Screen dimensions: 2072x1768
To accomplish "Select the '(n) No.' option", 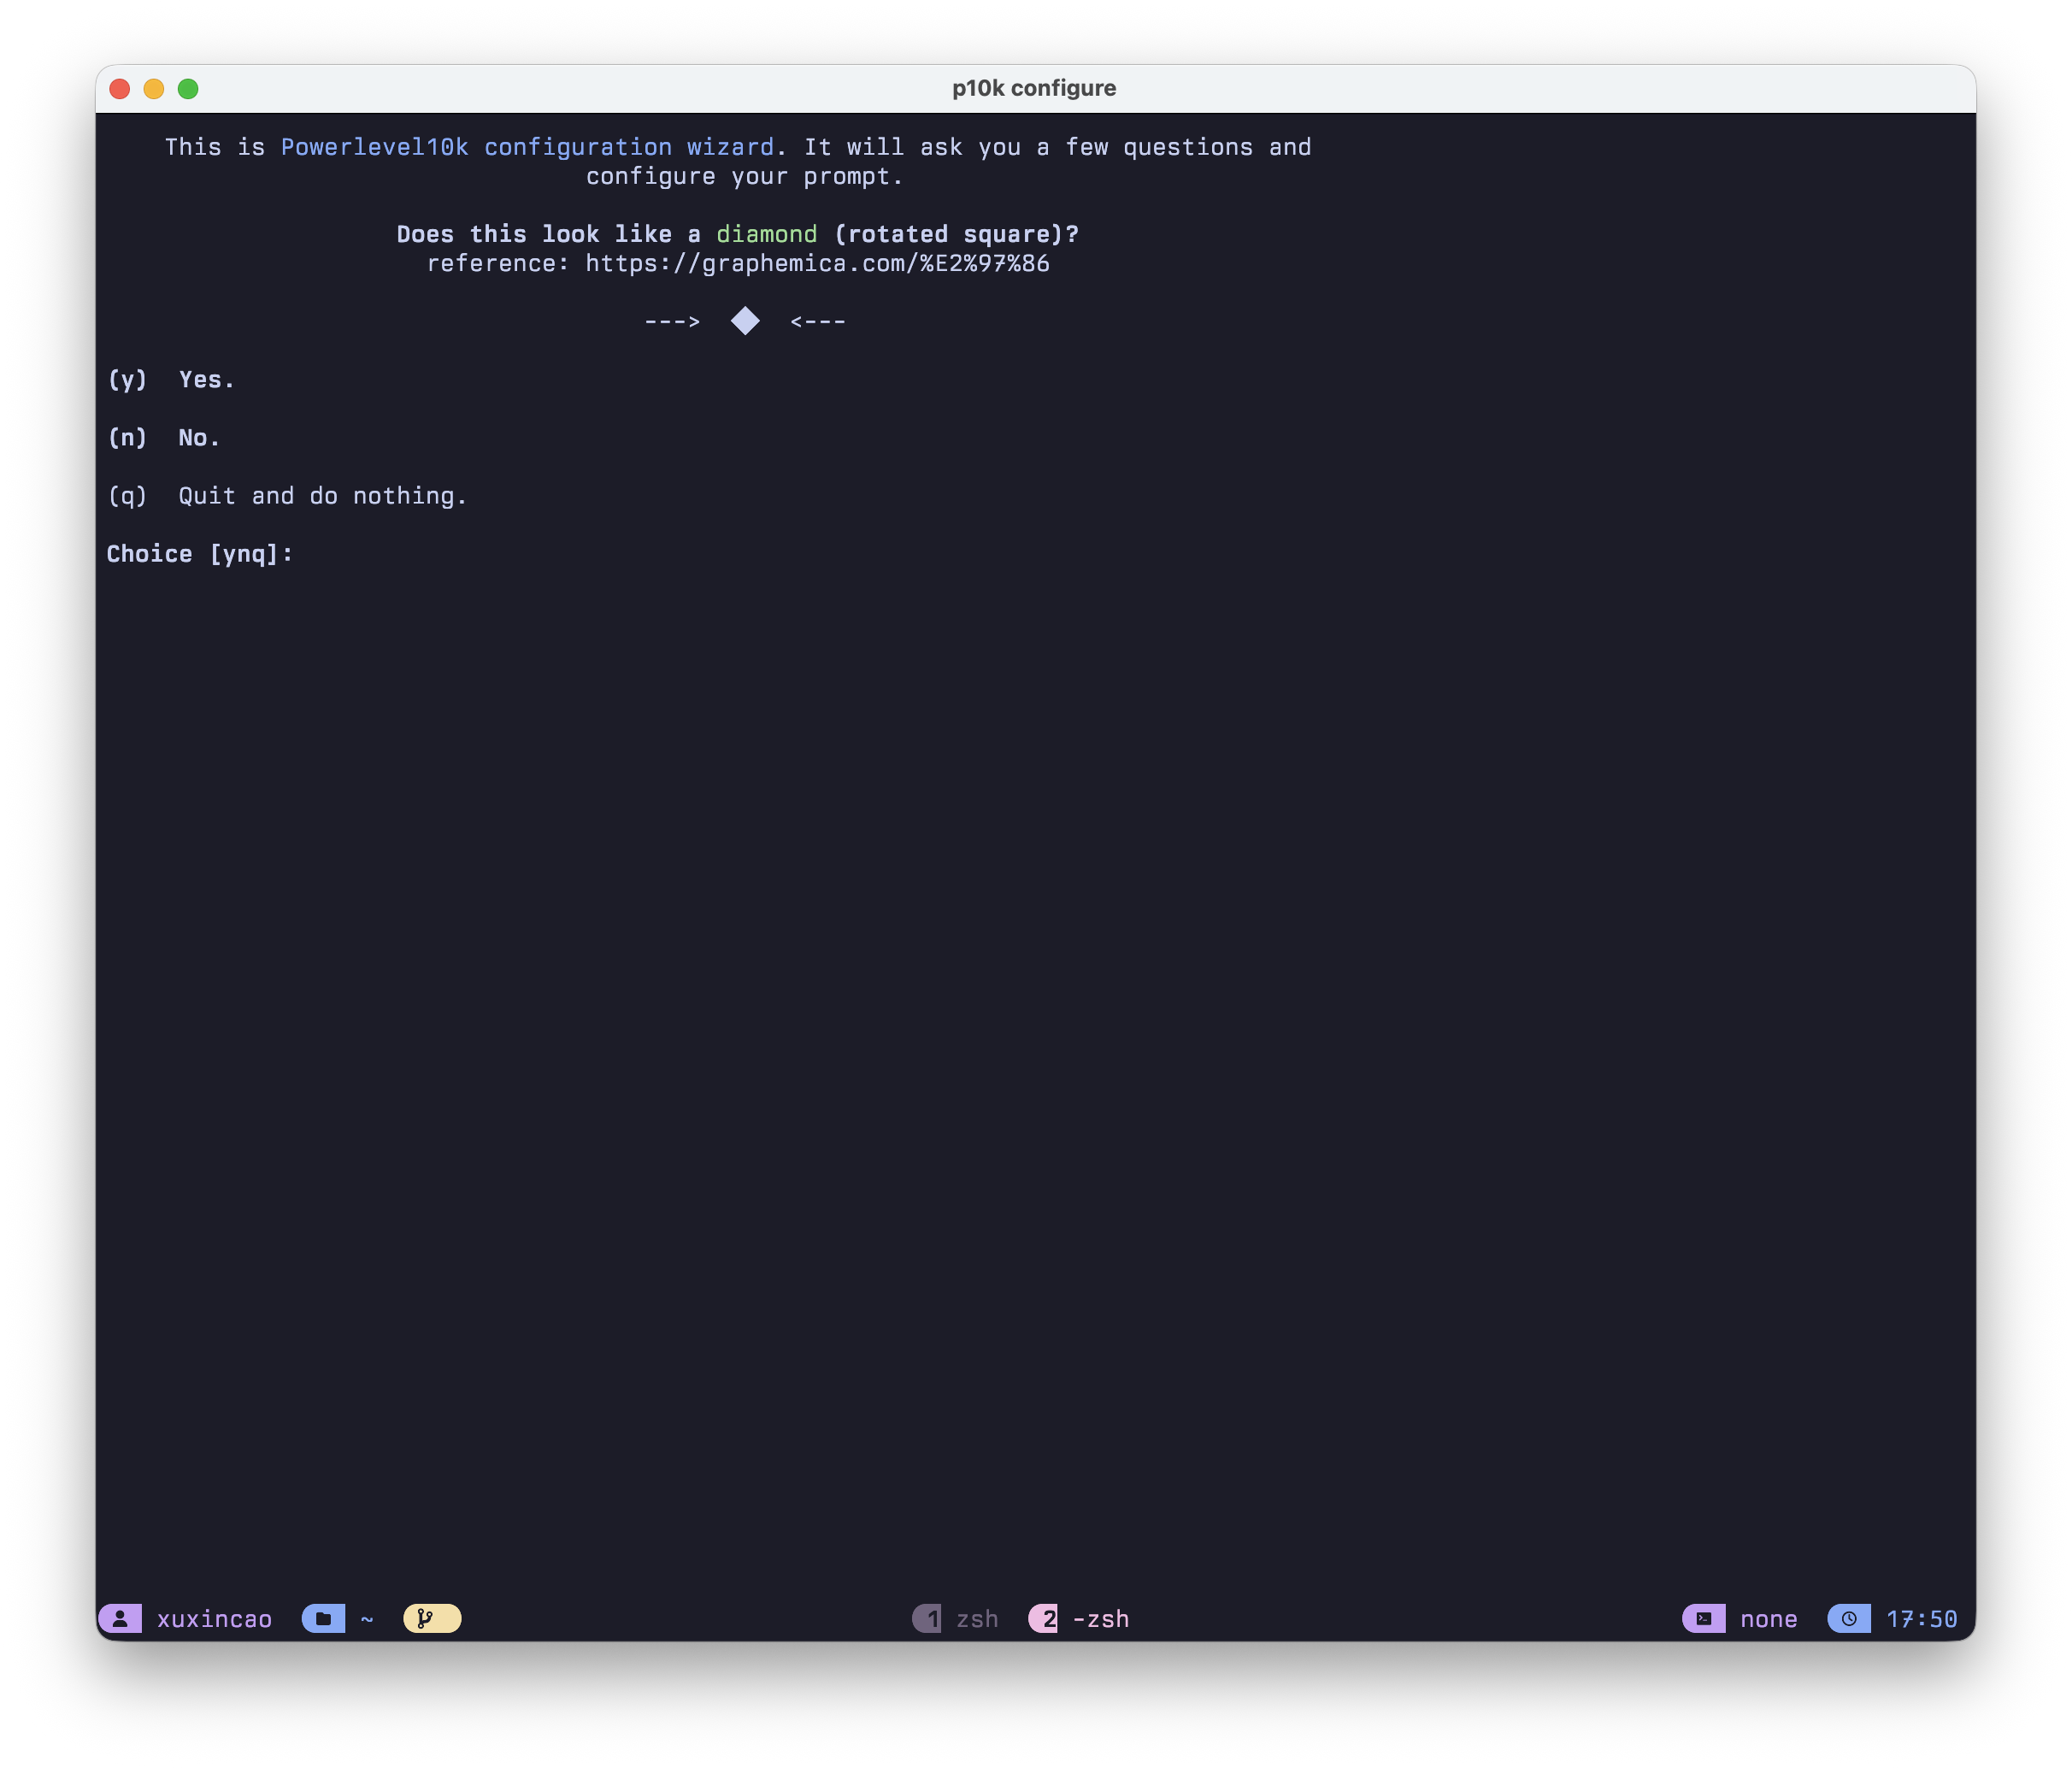I will [164, 438].
